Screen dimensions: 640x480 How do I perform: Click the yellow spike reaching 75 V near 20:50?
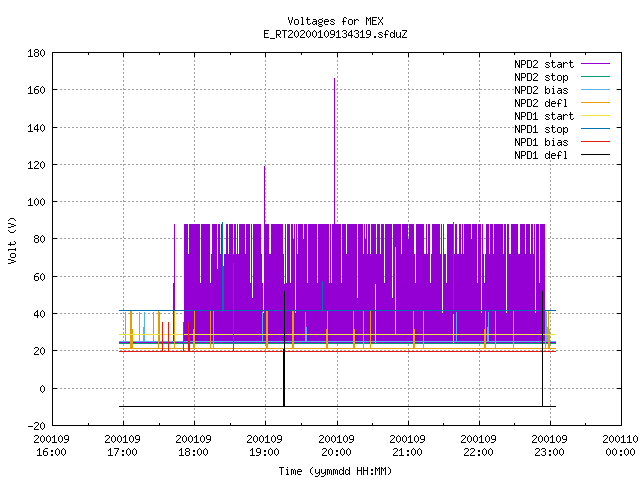(x=396, y=290)
